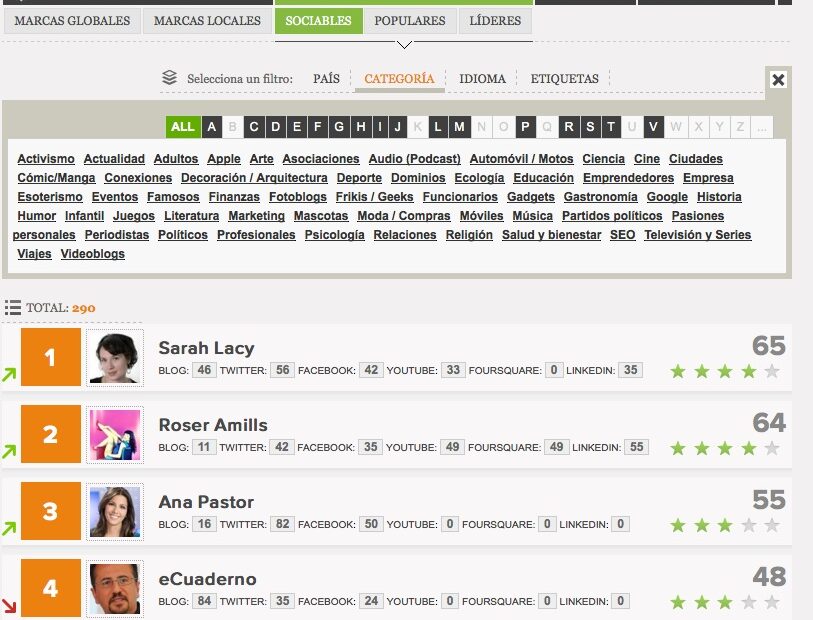Click Sarah Lacy's Twitter score 56
The width and height of the screenshot is (813, 620).
(283, 370)
